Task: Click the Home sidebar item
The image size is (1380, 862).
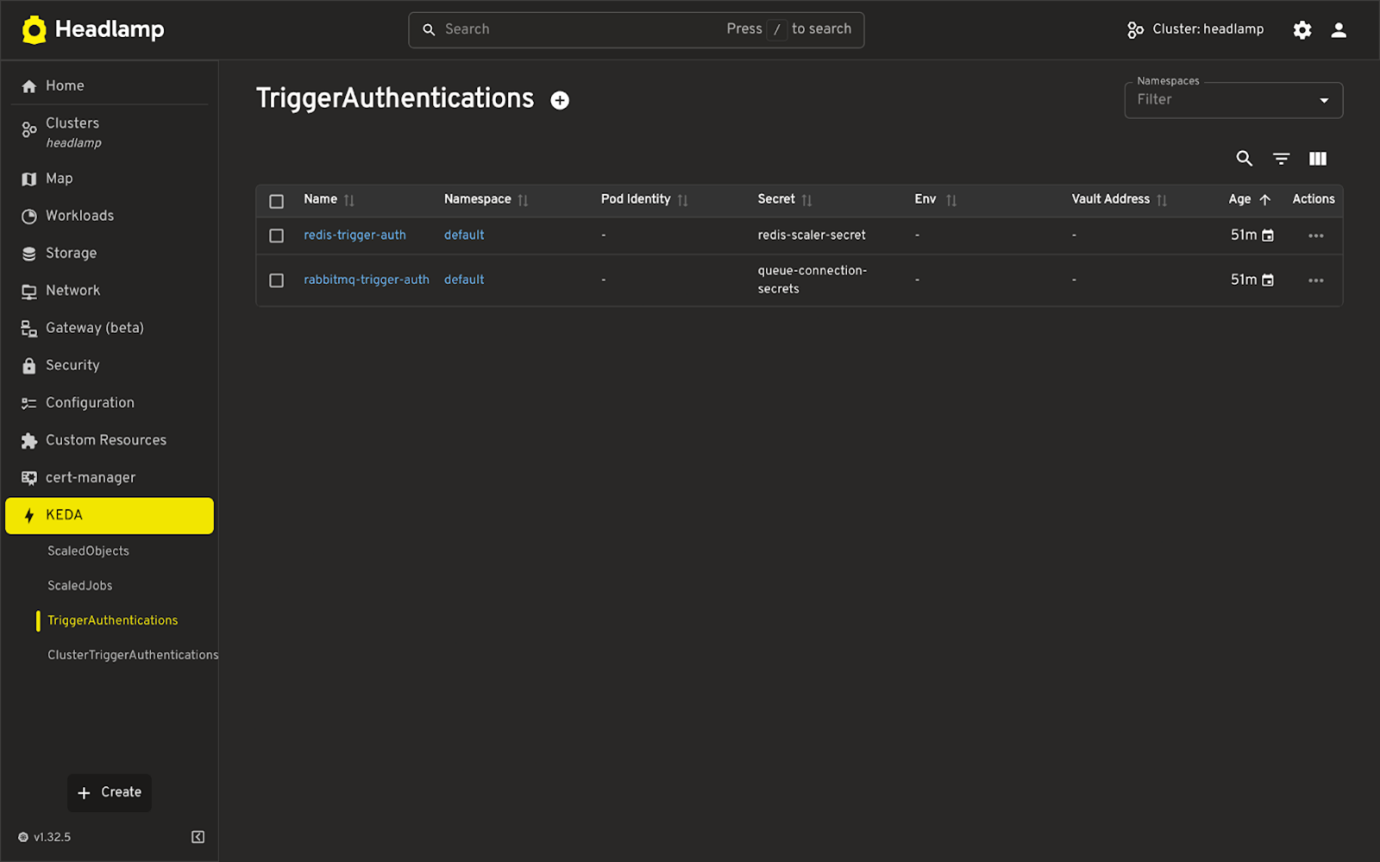Action: point(109,86)
